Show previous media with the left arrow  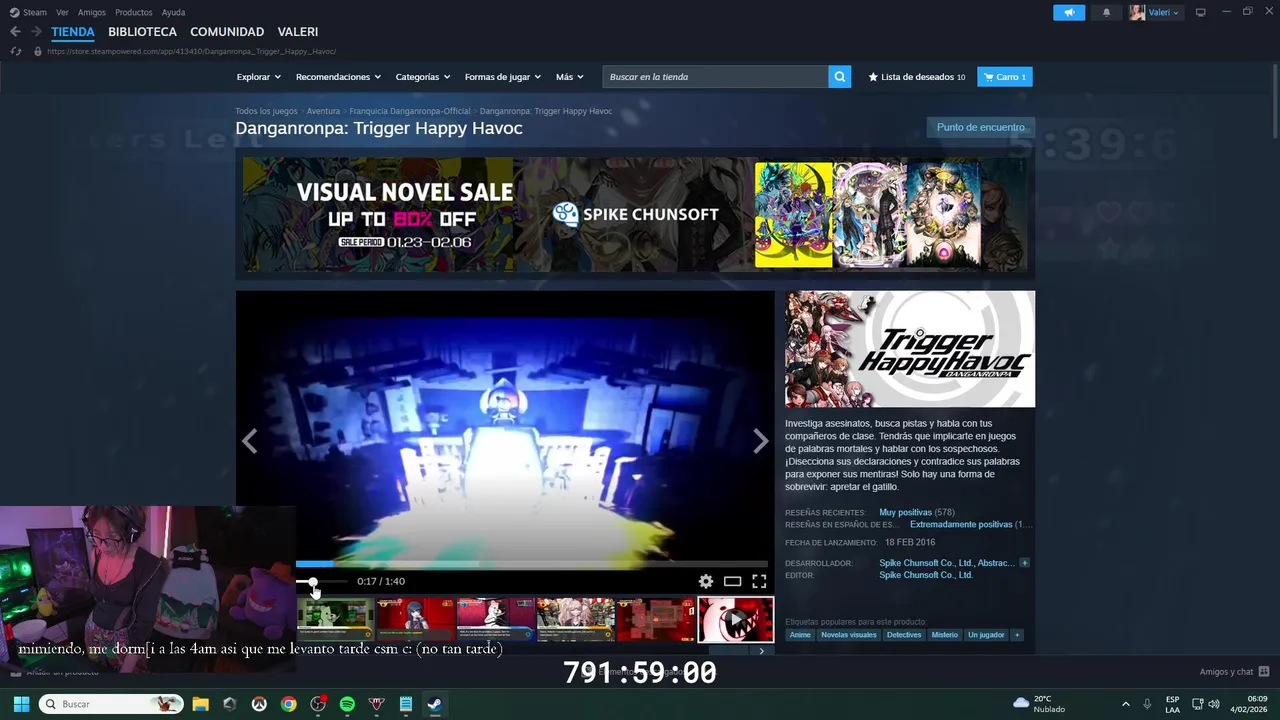point(249,441)
